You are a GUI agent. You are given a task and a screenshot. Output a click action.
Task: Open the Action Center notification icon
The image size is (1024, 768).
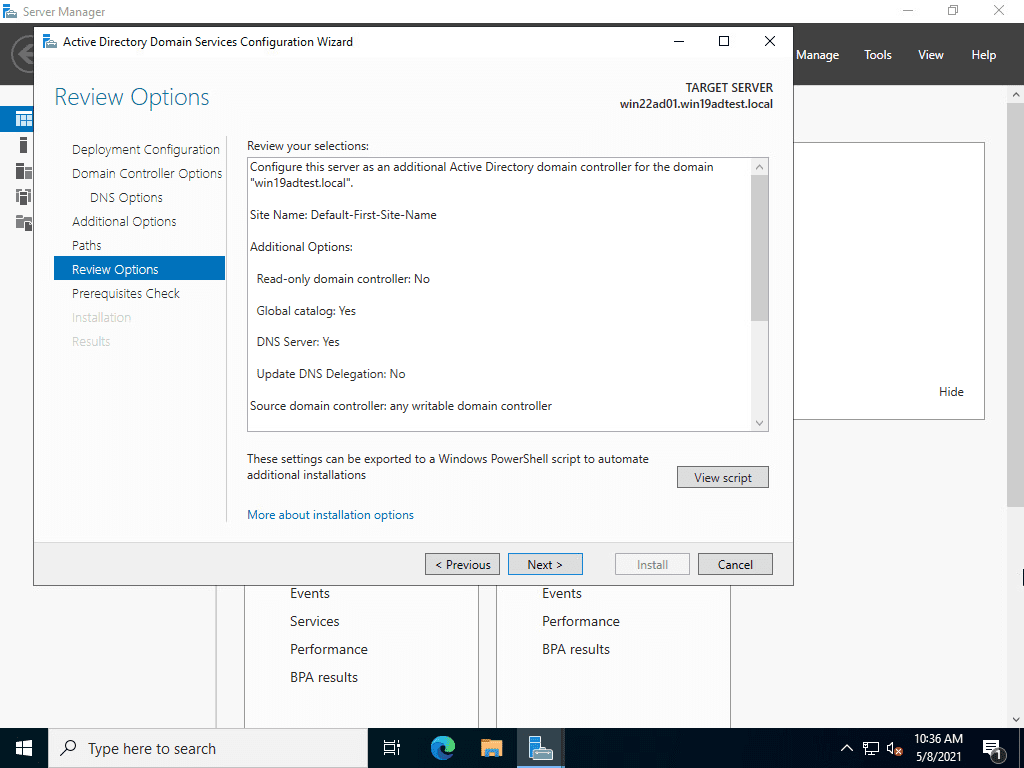pyautogui.click(x=993, y=747)
